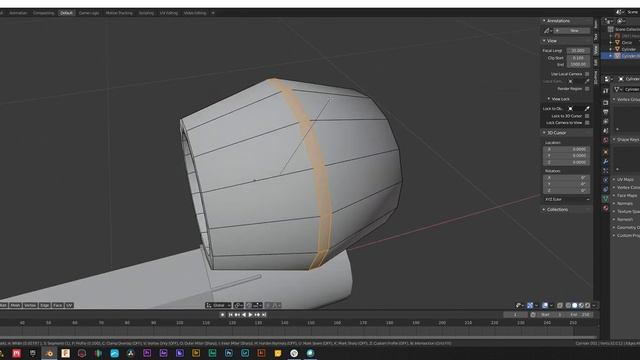Screen dimensions: 640x360
Task: Open the annotation pencil data dropdown
Action: point(547,31)
